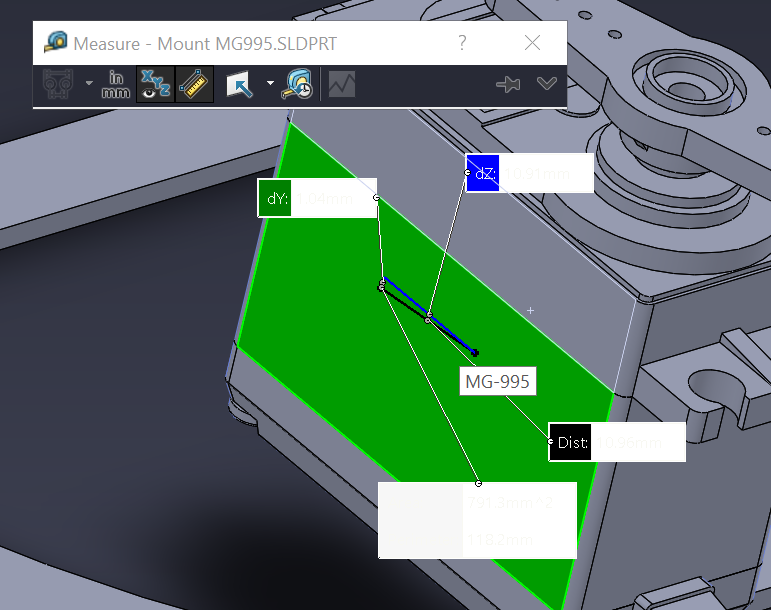The height and width of the screenshot is (610, 771).
Task: Toggle Point-to-Point measurement mode
Action: click(194, 84)
